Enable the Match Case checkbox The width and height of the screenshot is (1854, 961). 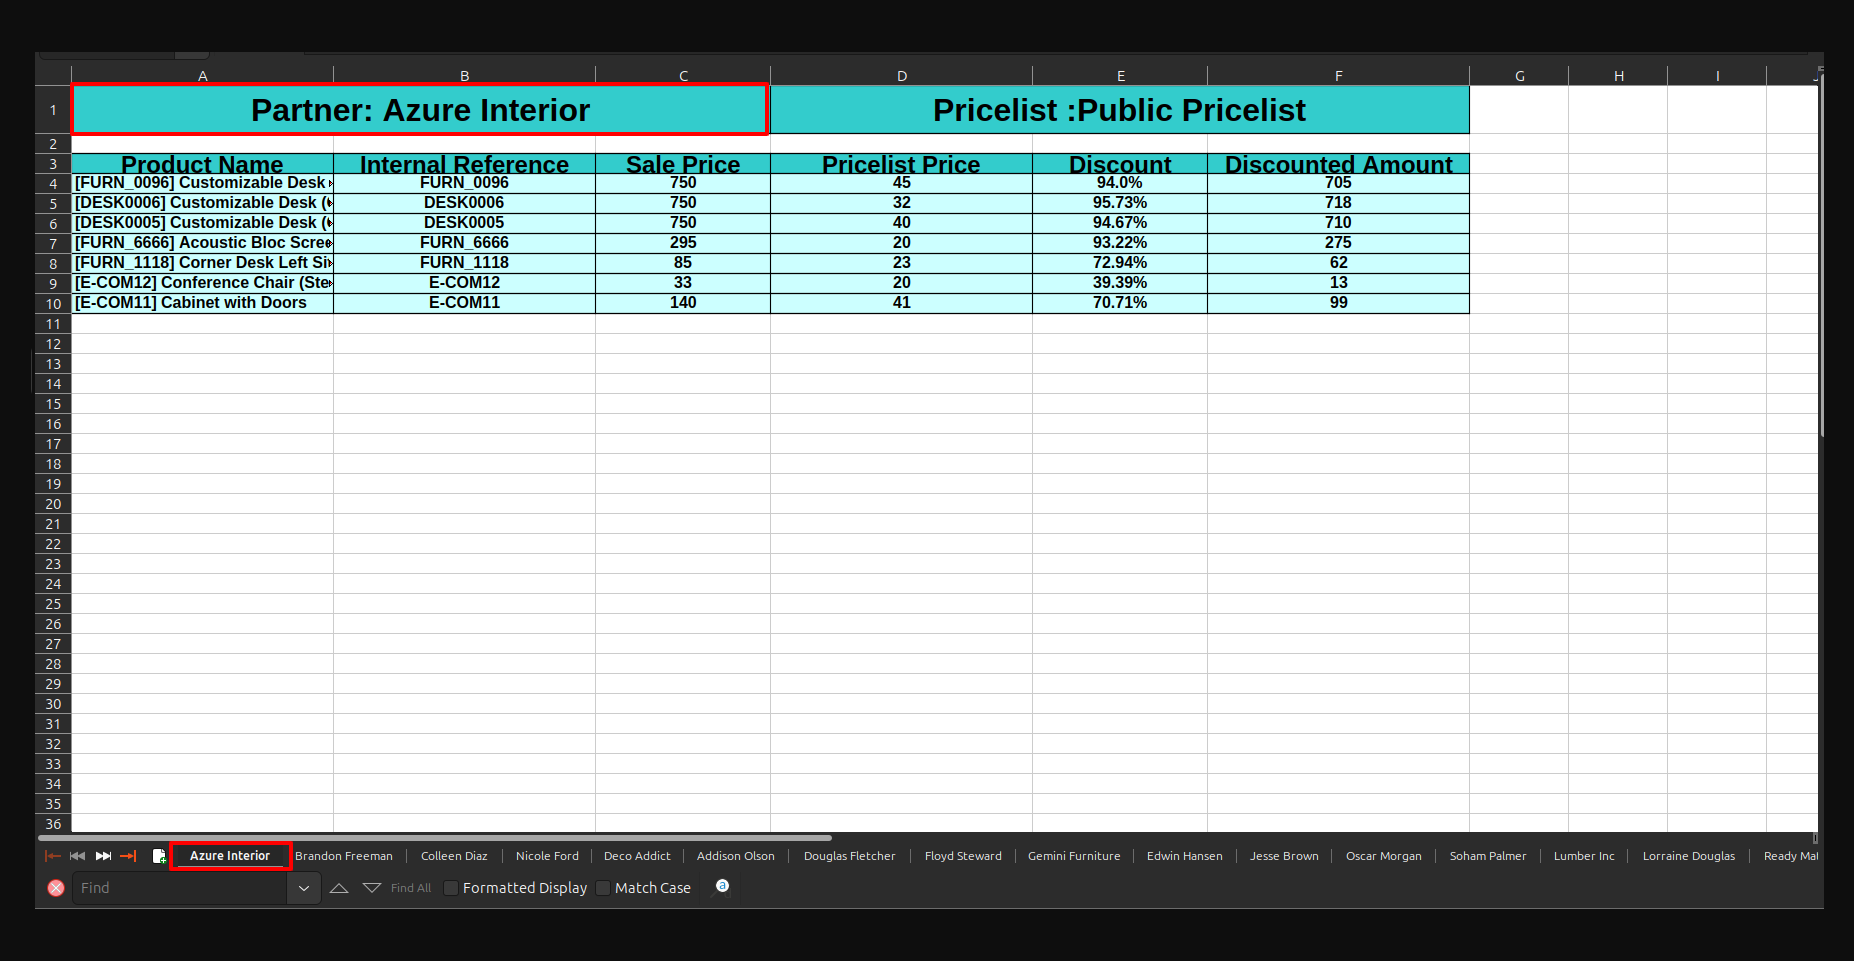[x=603, y=888]
